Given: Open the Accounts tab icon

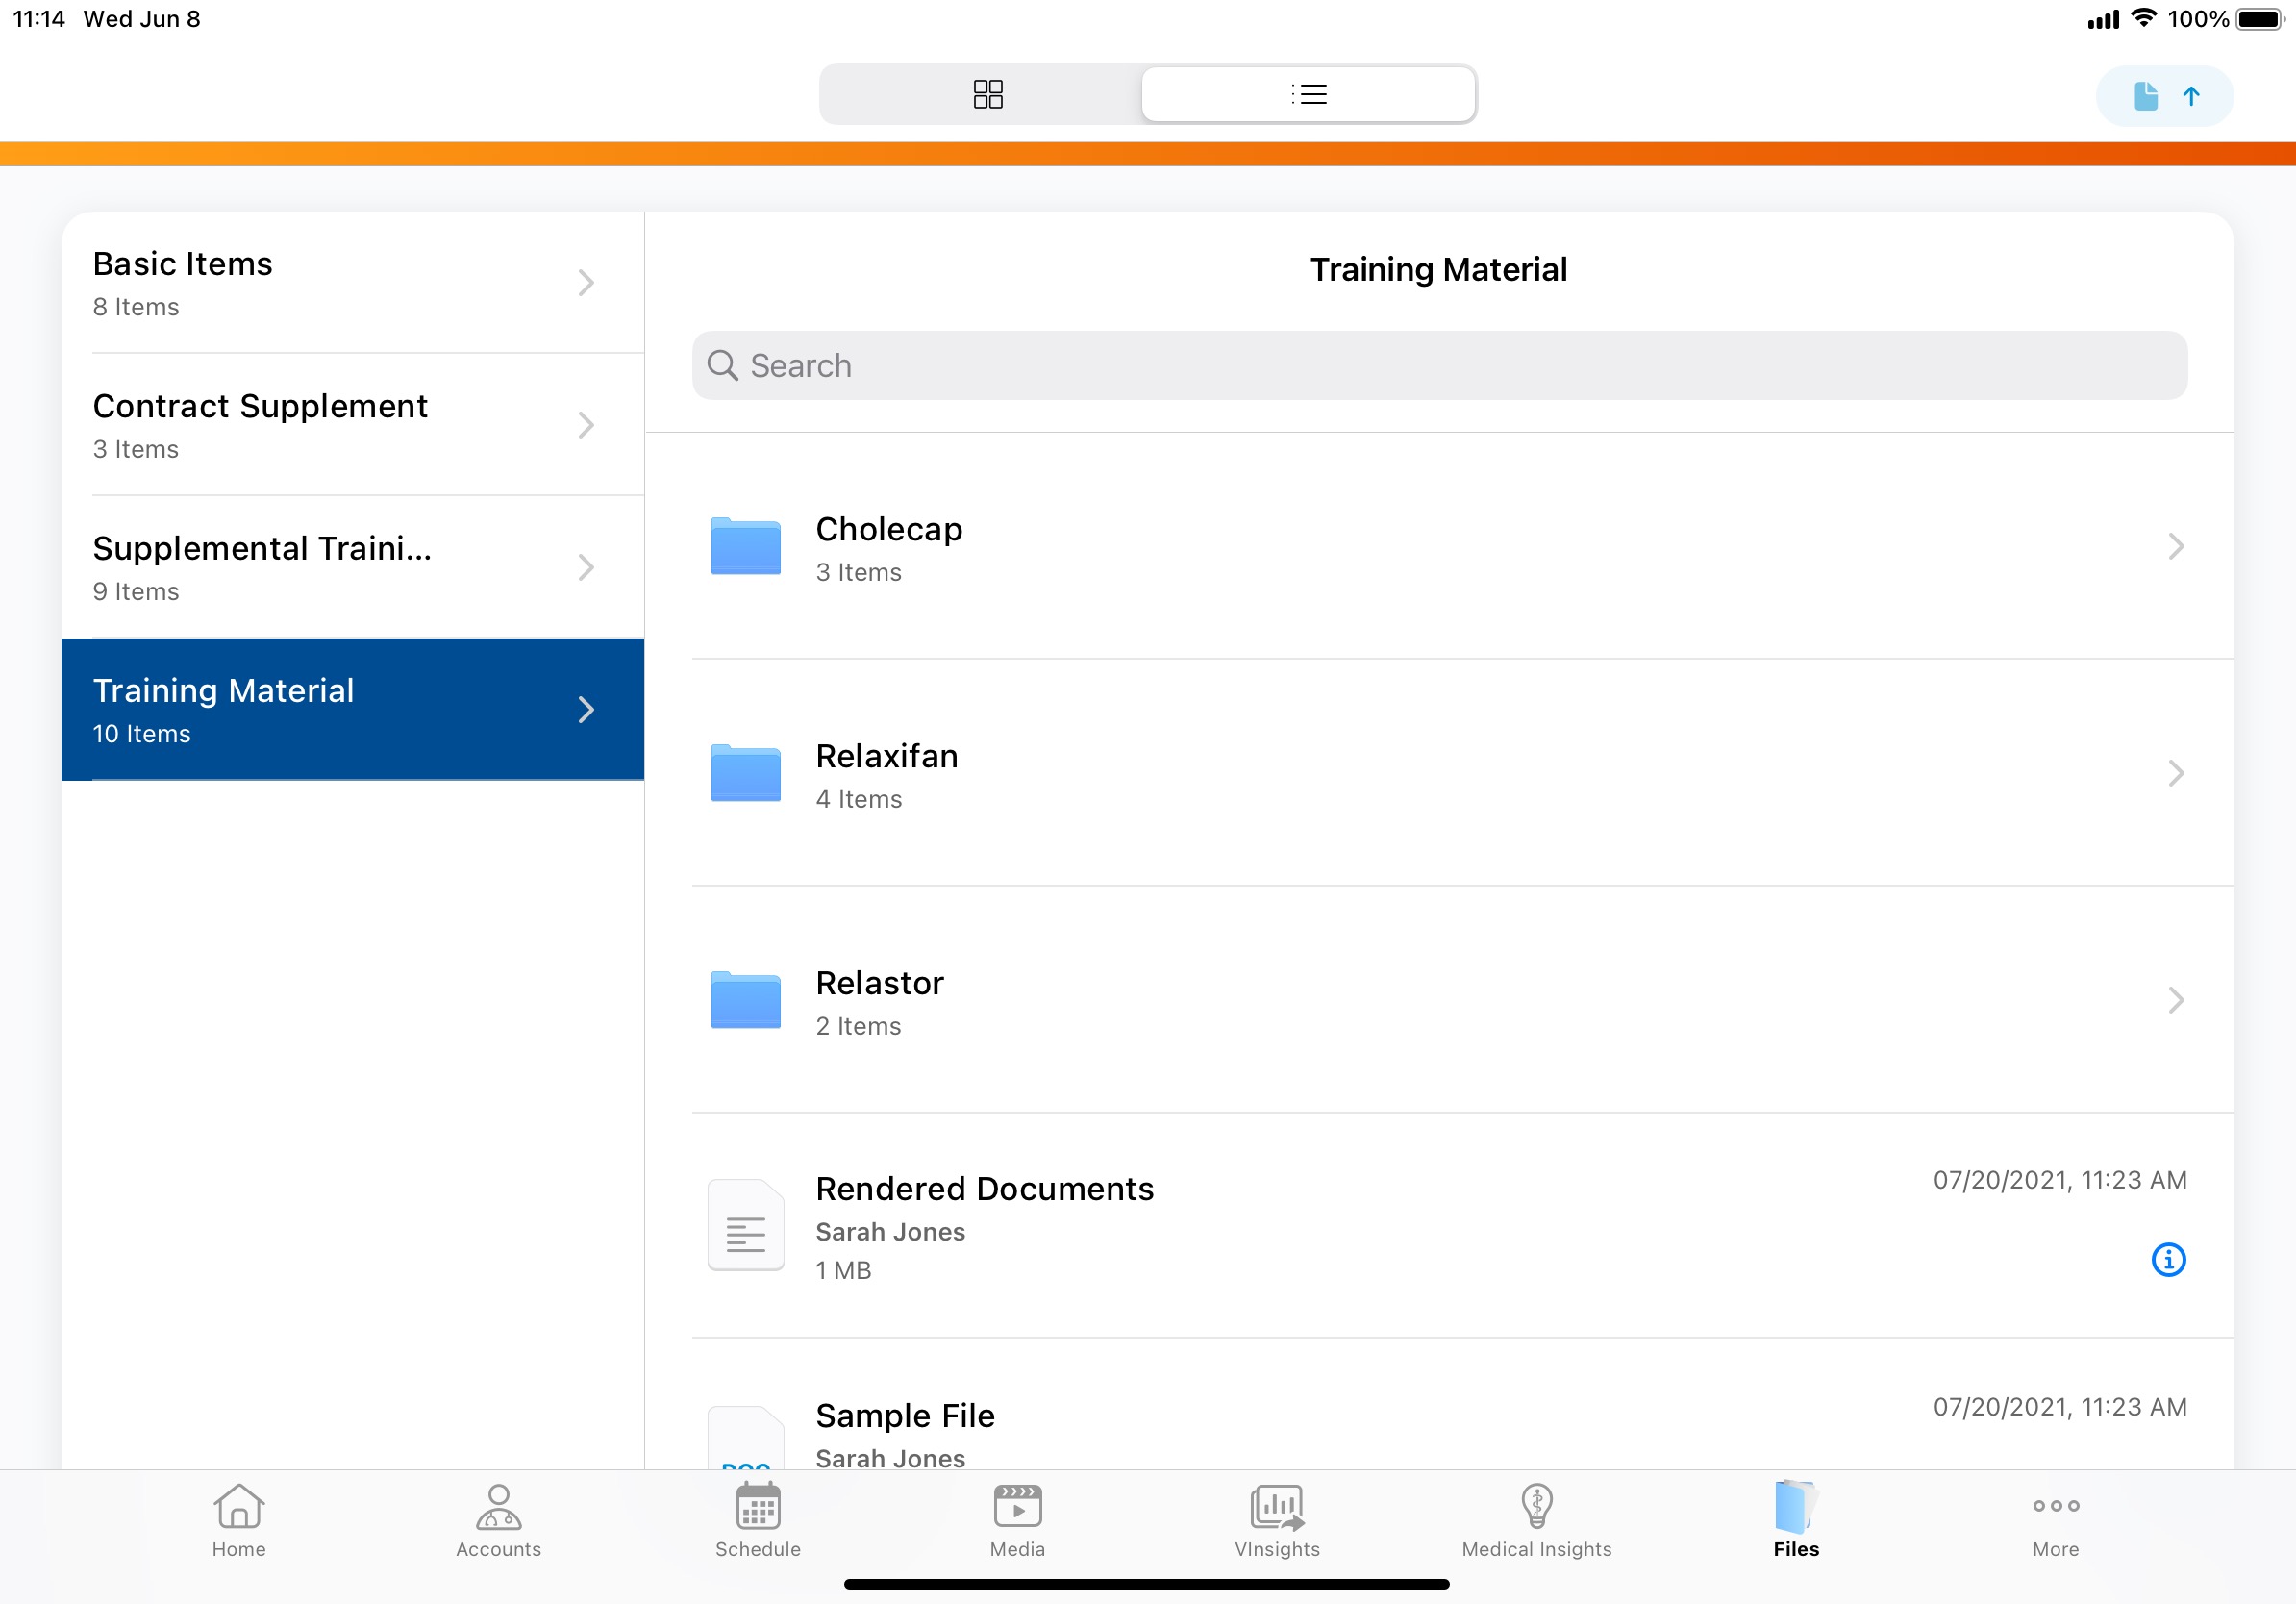Looking at the screenshot, I should [498, 1506].
